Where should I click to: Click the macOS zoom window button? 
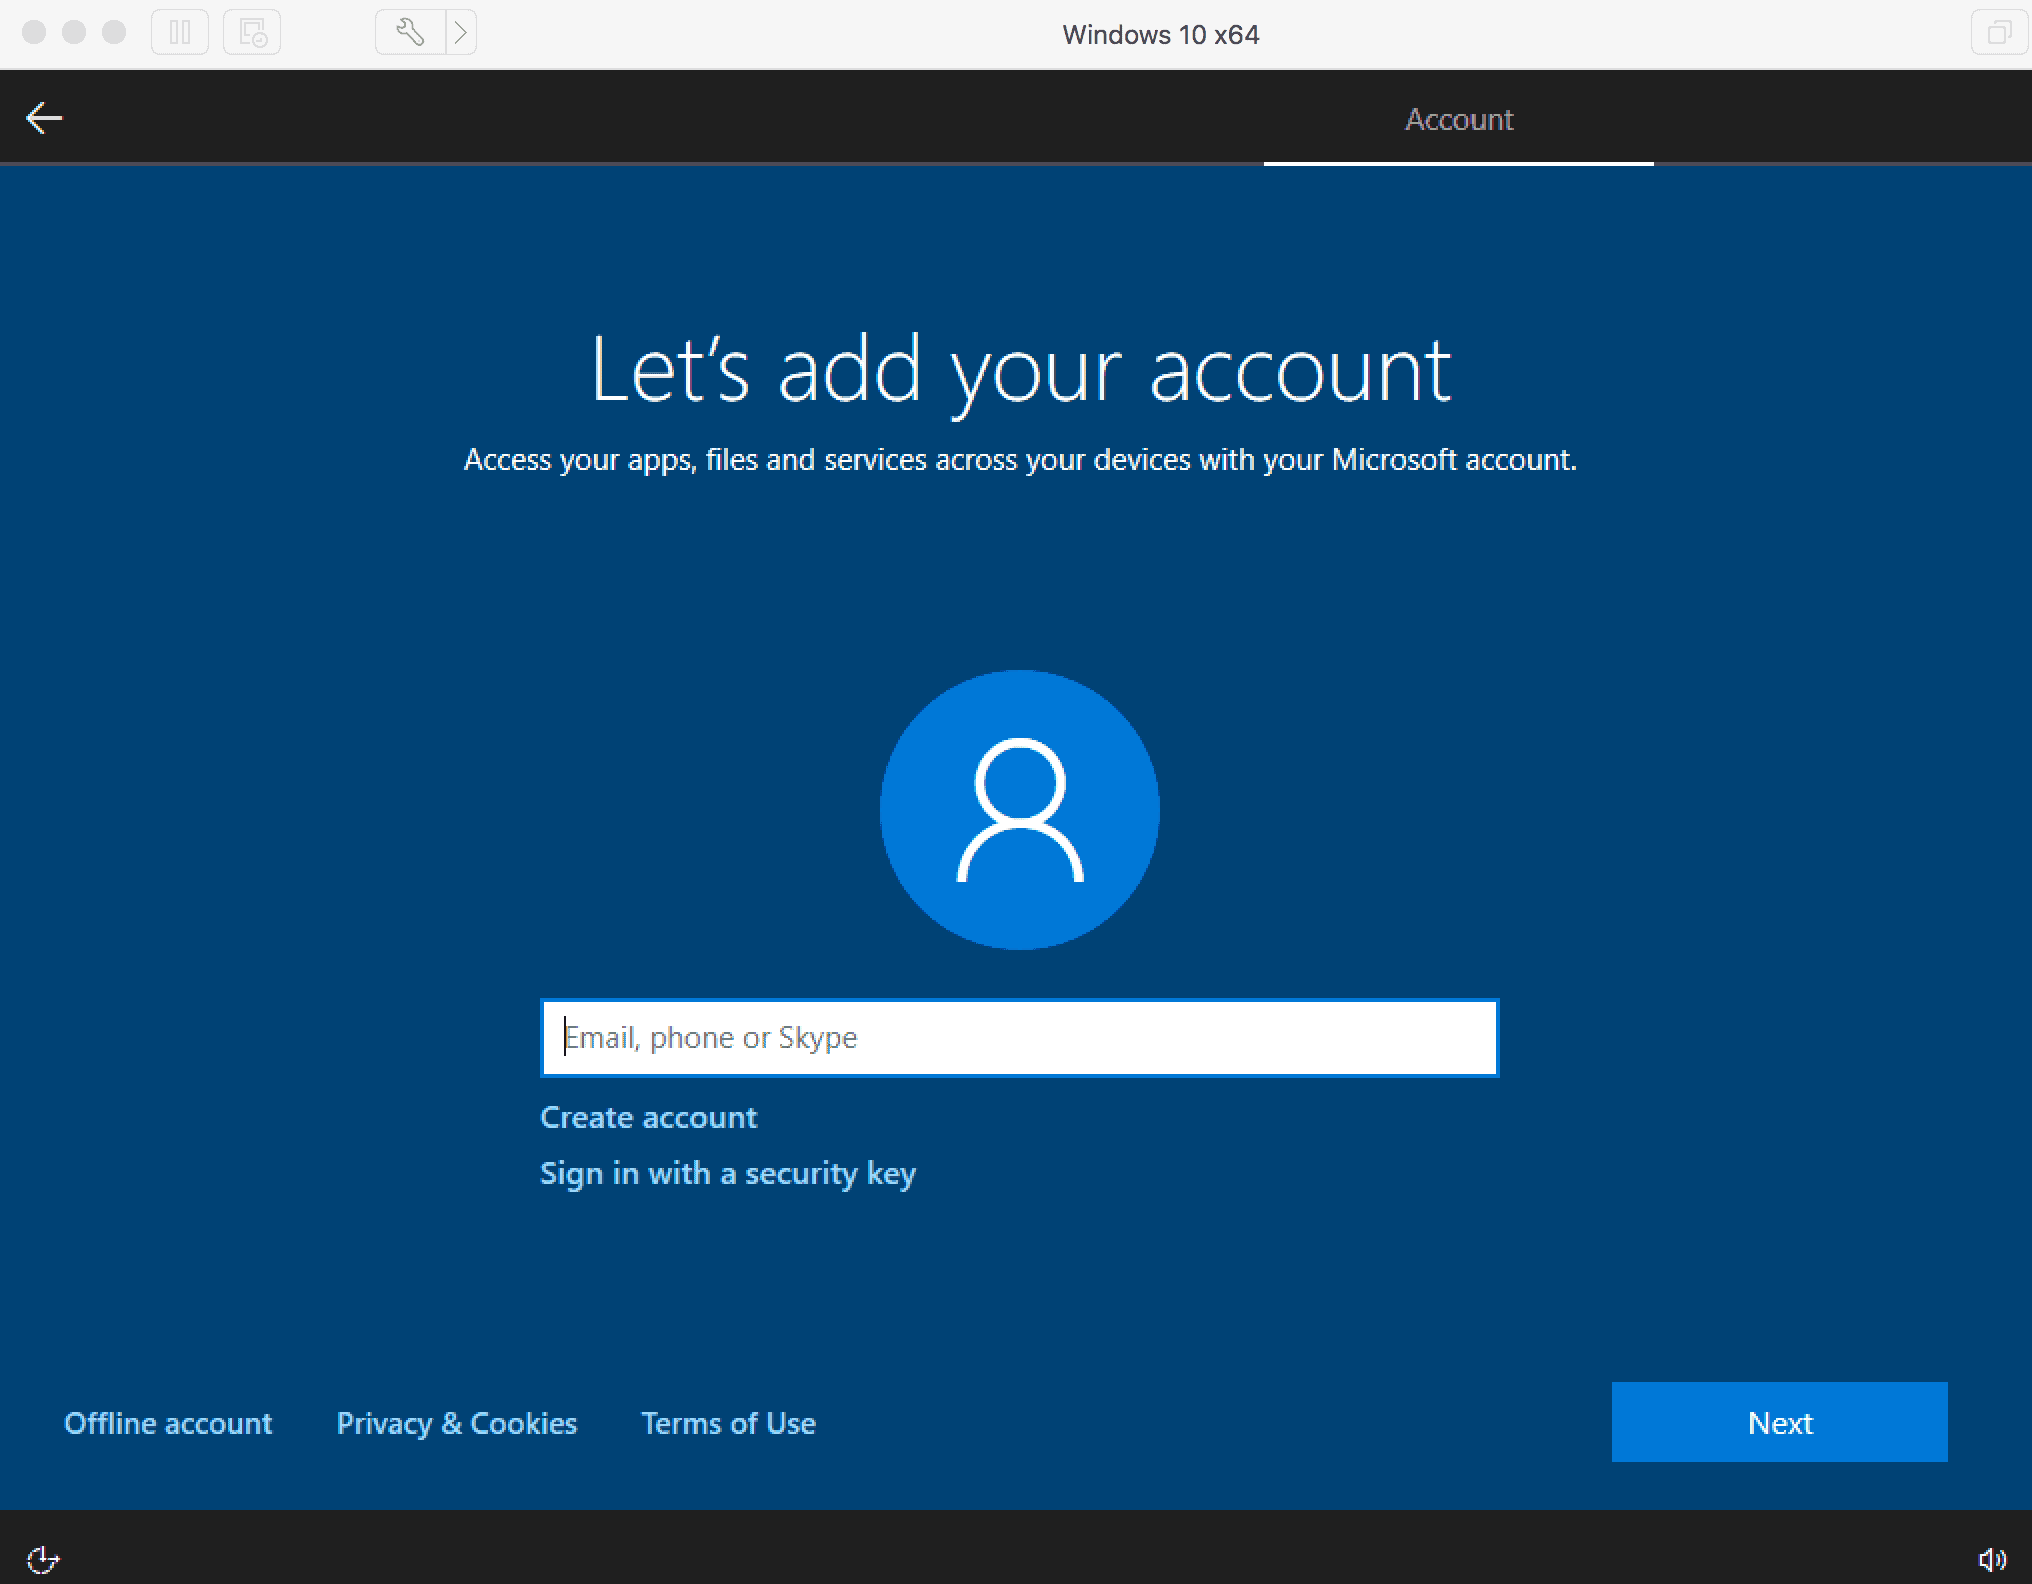pyautogui.click(x=114, y=32)
